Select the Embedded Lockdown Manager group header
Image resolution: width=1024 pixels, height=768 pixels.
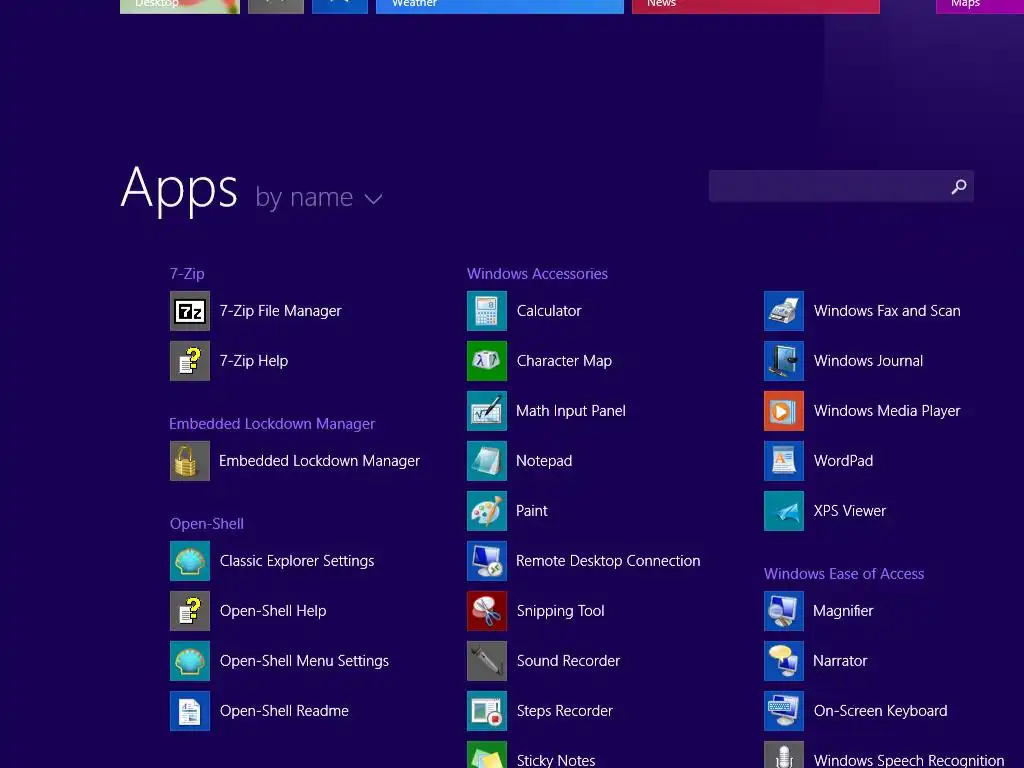[272, 424]
